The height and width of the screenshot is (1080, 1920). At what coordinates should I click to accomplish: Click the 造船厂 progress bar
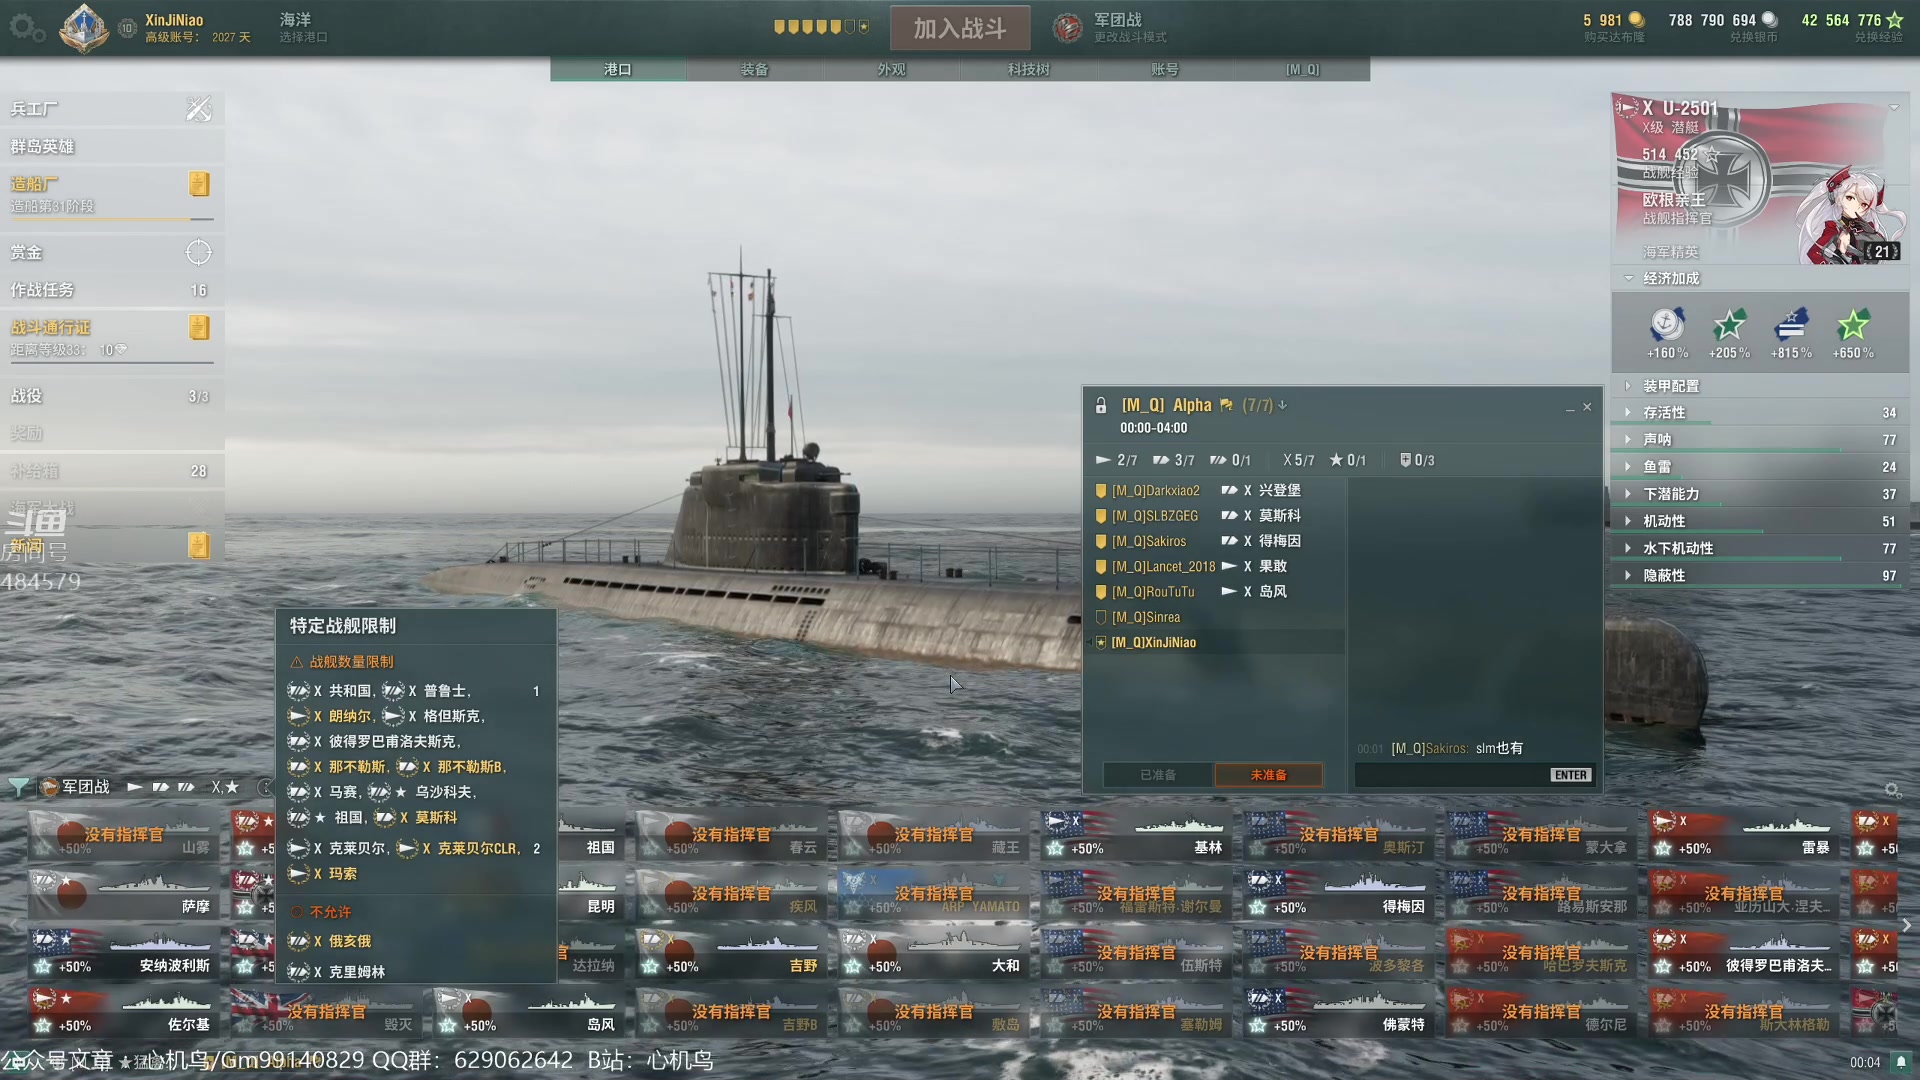[111, 219]
